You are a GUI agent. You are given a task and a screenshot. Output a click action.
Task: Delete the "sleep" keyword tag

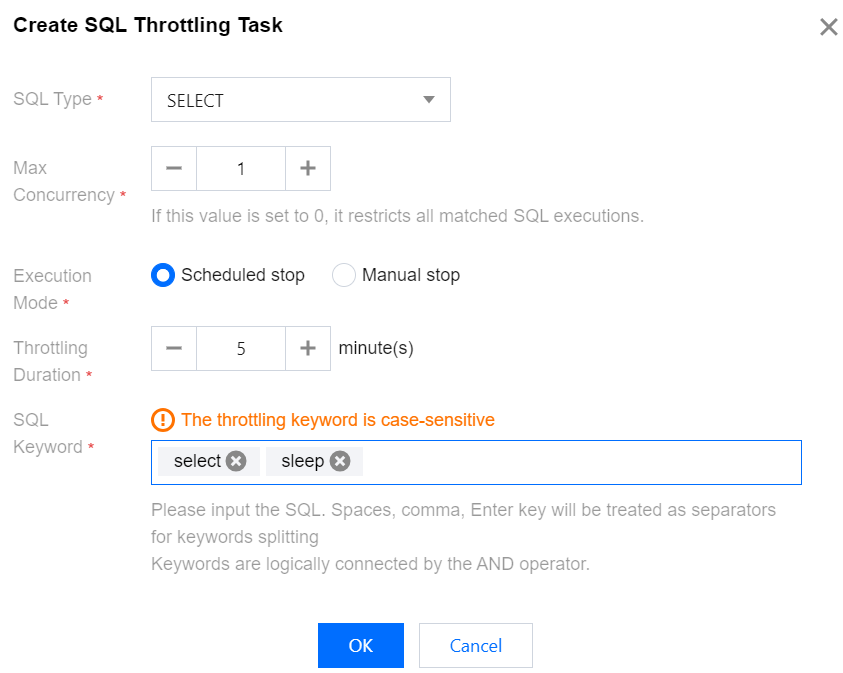point(340,461)
